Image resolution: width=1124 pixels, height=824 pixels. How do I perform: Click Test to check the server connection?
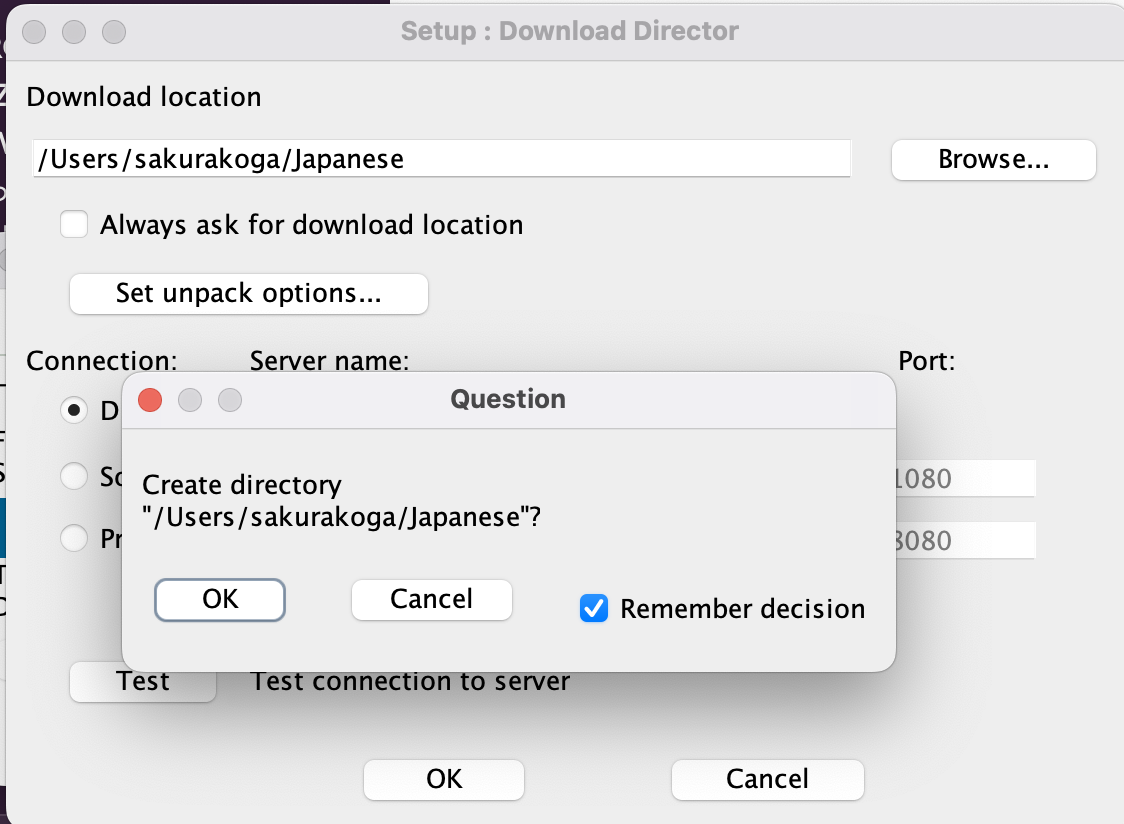click(142, 681)
